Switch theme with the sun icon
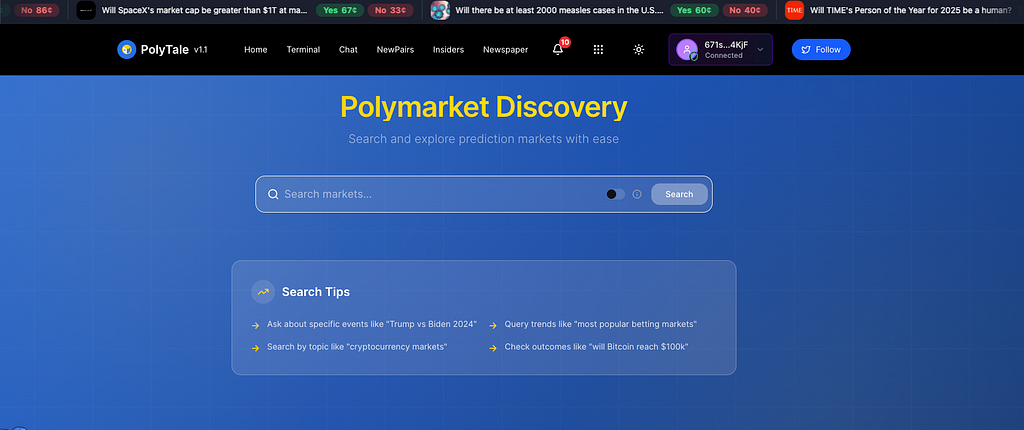The image size is (1024, 430). point(639,50)
